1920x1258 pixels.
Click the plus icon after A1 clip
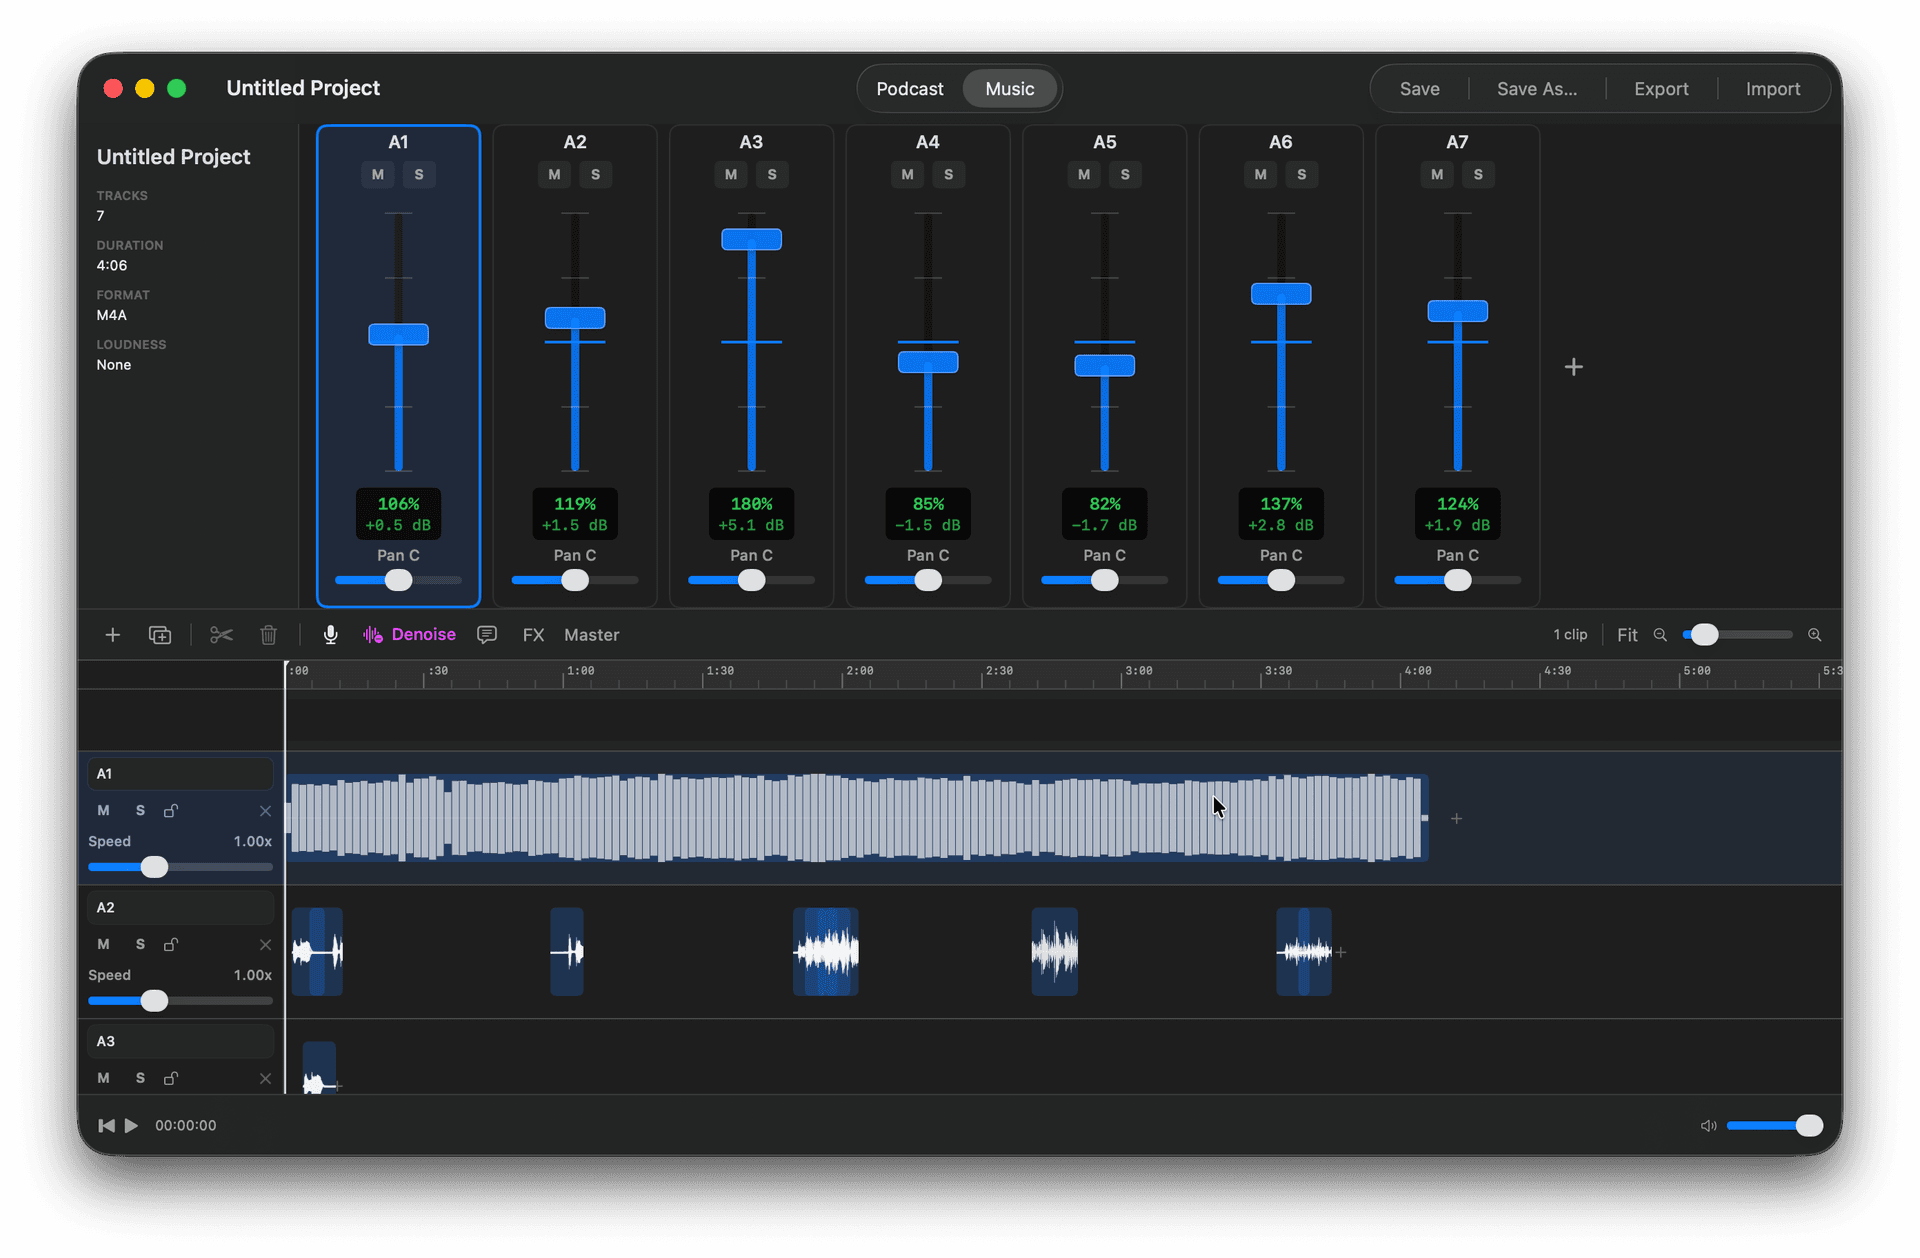(1456, 819)
